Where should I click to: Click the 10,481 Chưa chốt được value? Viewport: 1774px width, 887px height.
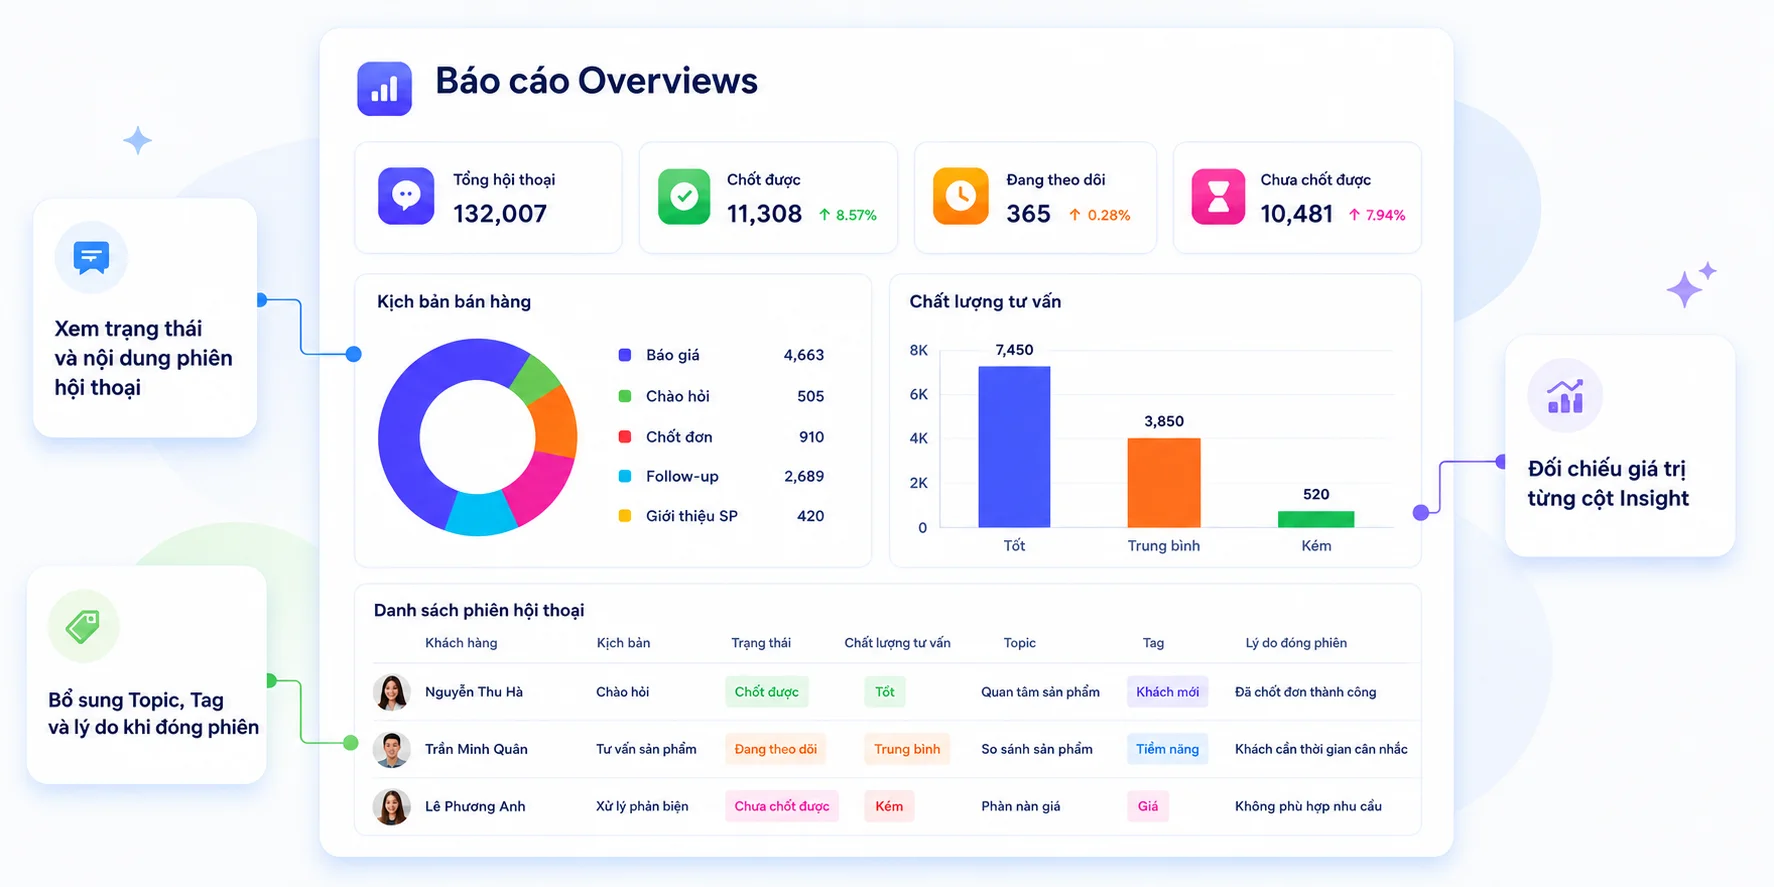click(x=1296, y=214)
